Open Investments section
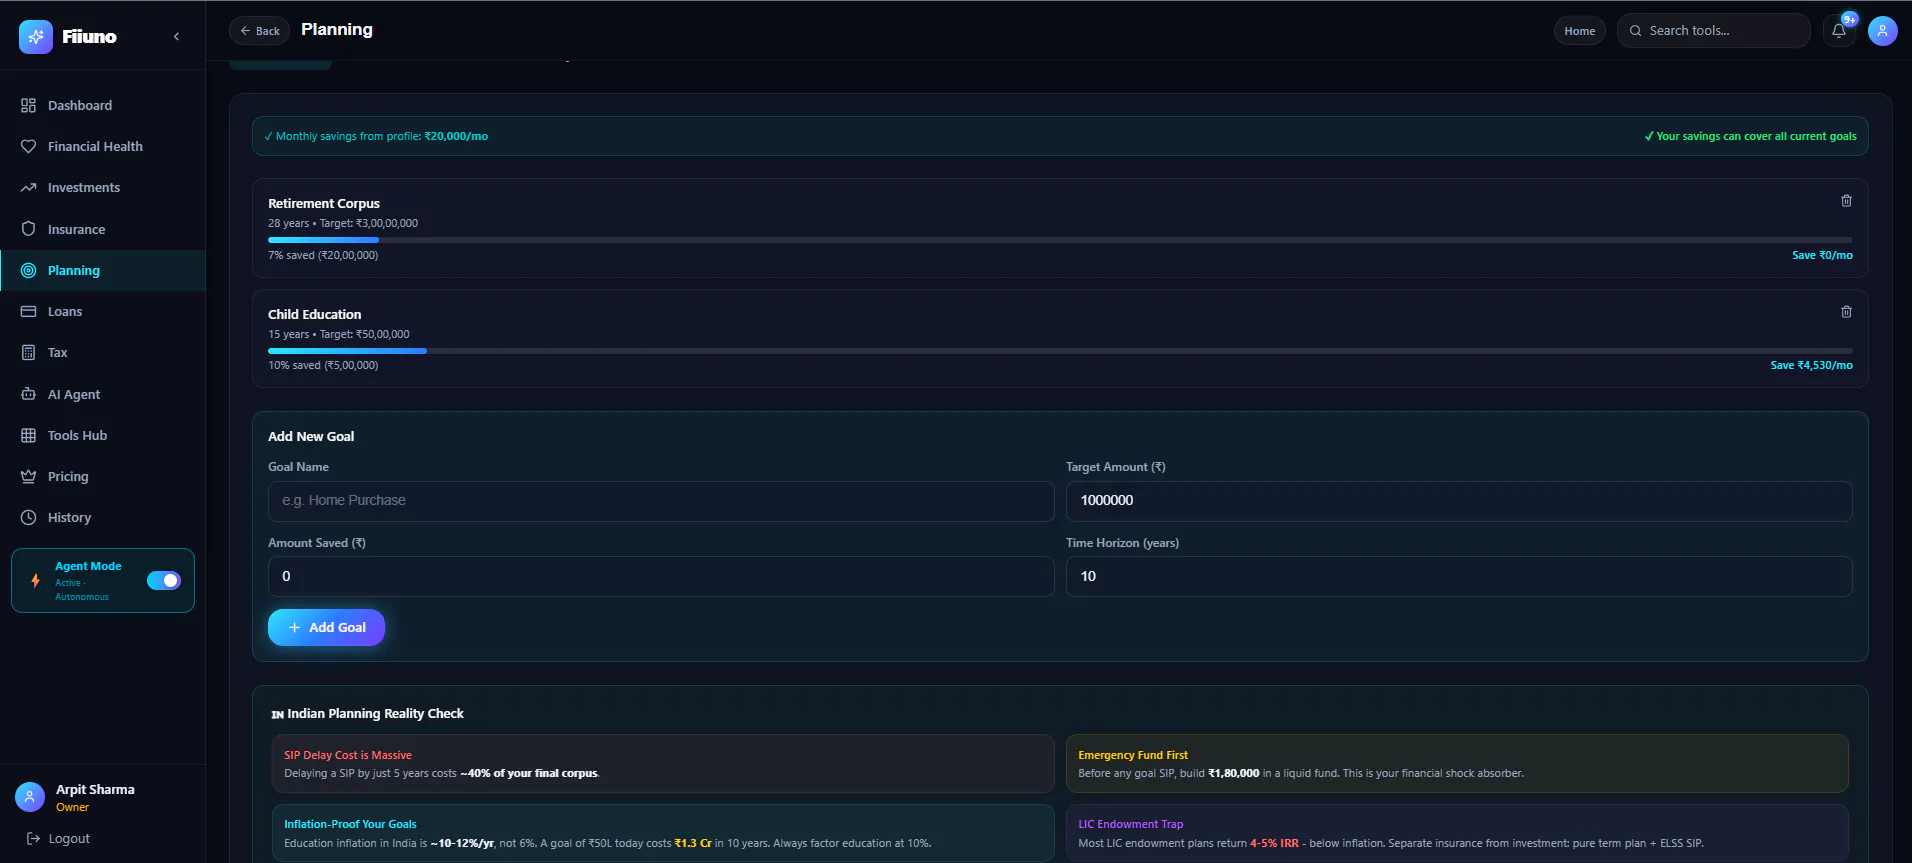Image resolution: width=1912 pixels, height=863 pixels. (103, 187)
